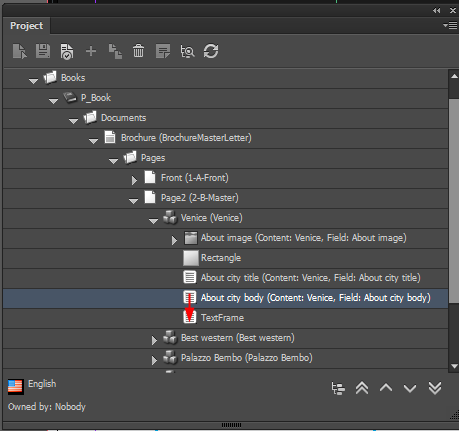Click the double up chevron move-to-top icon
The height and width of the screenshot is (431, 459).
(x=362, y=388)
